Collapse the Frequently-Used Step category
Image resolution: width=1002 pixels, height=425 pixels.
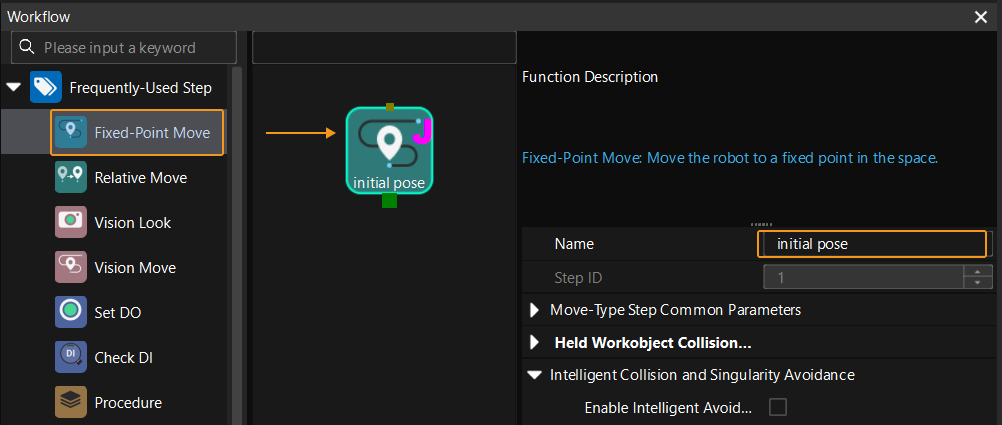pos(14,87)
